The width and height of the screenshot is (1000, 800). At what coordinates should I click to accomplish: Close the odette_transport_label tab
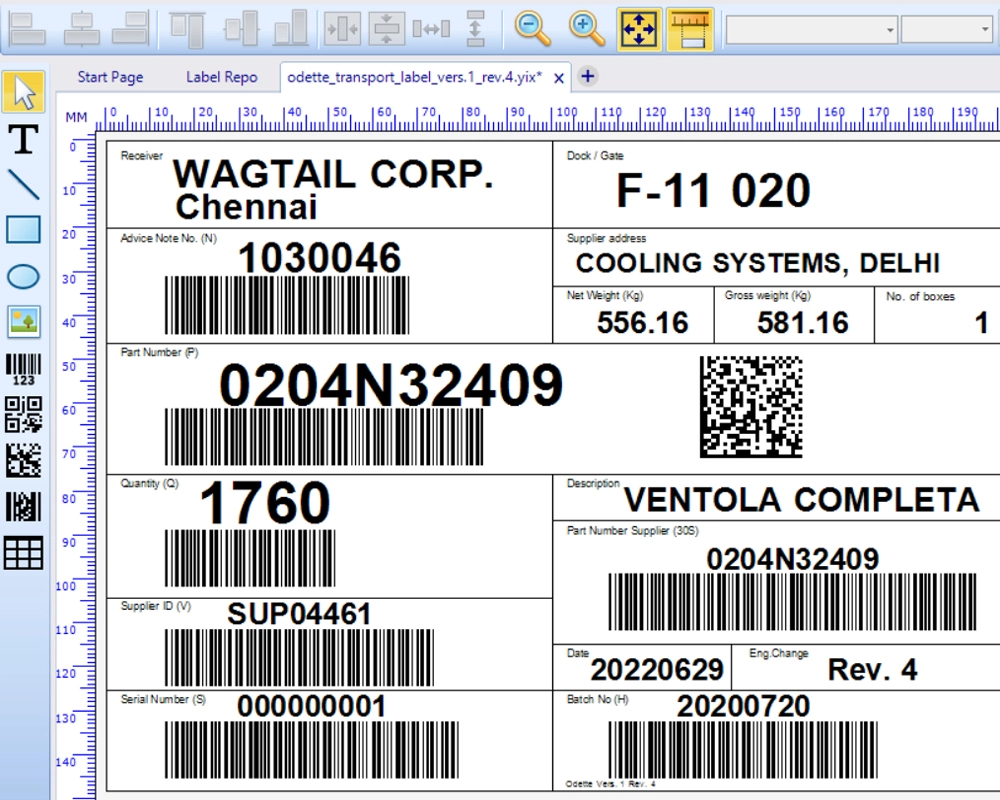[558, 76]
